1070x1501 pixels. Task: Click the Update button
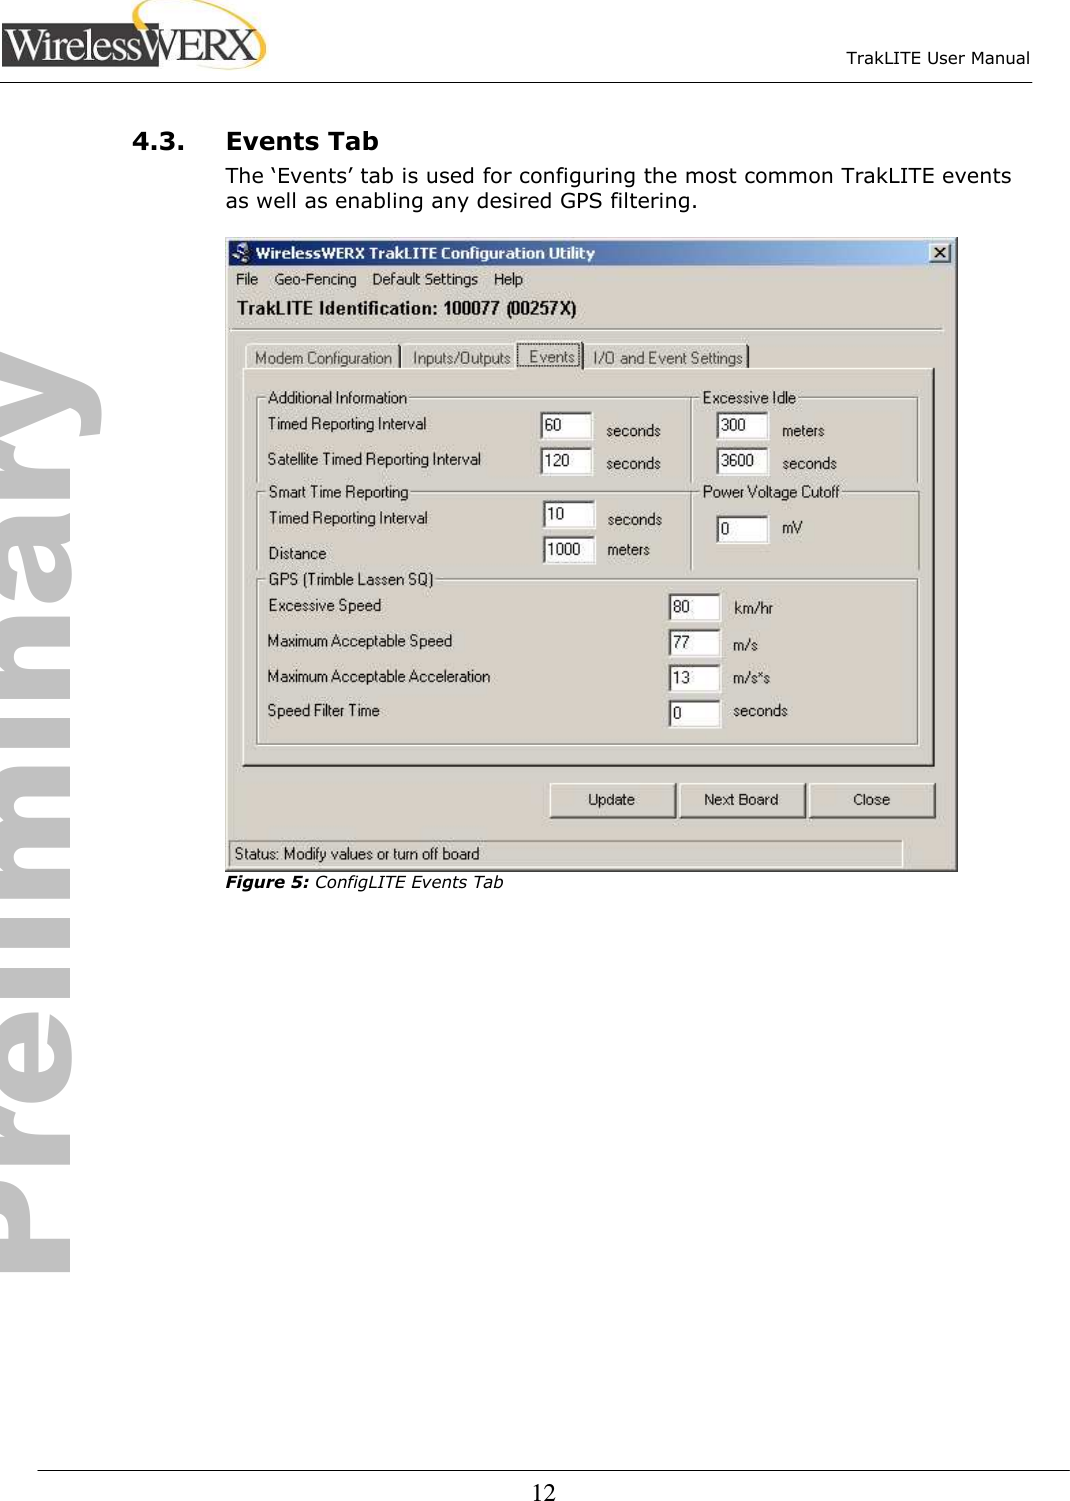(x=612, y=800)
